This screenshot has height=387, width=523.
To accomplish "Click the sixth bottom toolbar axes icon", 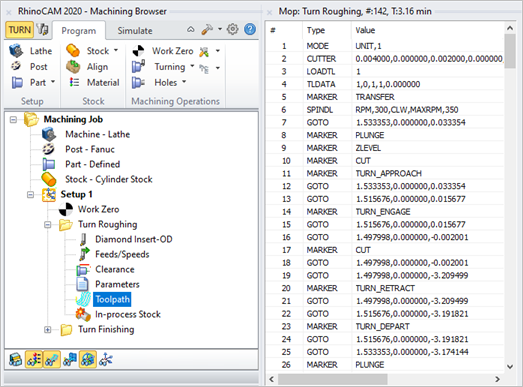I will click(x=106, y=360).
